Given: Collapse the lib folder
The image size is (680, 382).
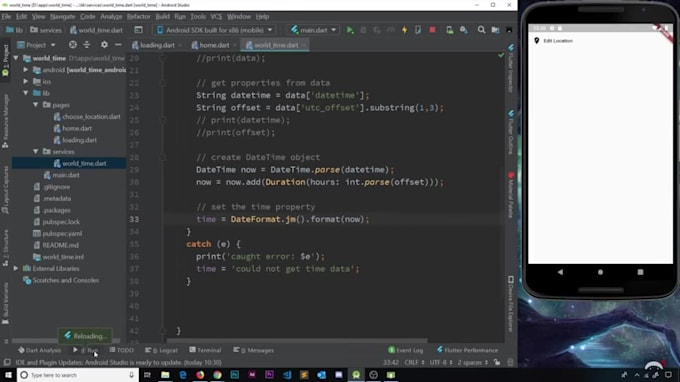Looking at the screenshot, I should point(26,93).
